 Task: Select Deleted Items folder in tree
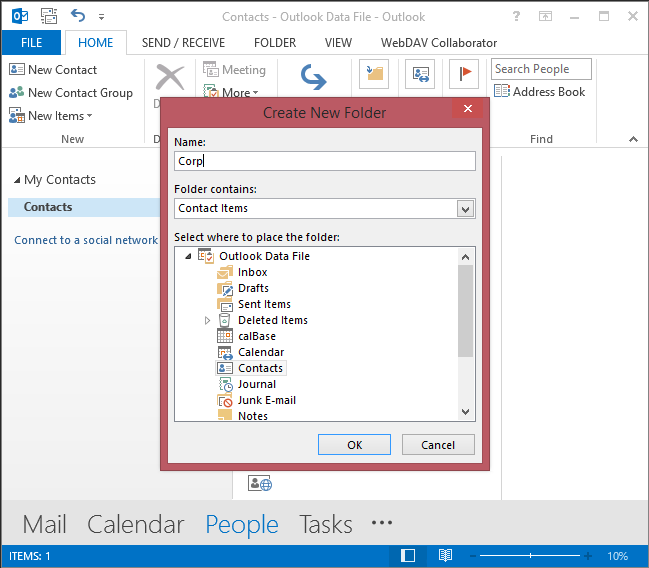pos(273,320)
